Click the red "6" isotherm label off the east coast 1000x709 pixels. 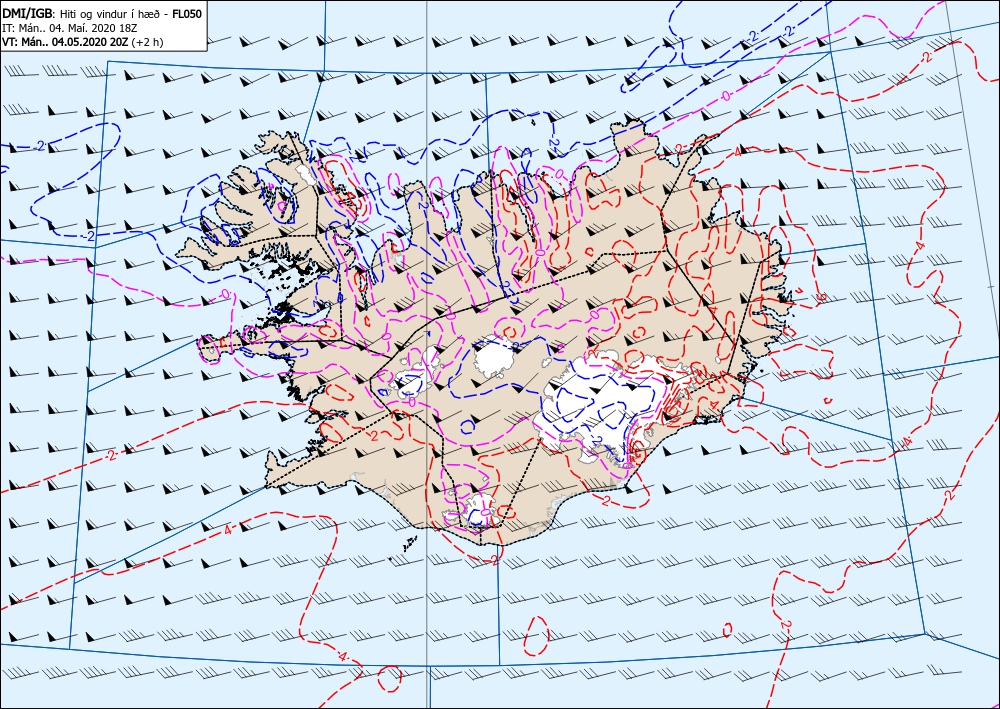[822, 296]
